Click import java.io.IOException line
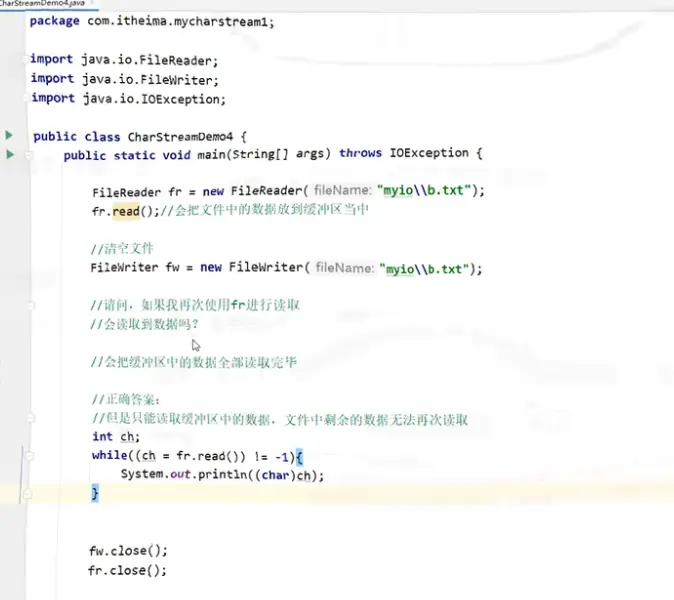The width and height of the screenshot is (674, 600). pos(129,98)
